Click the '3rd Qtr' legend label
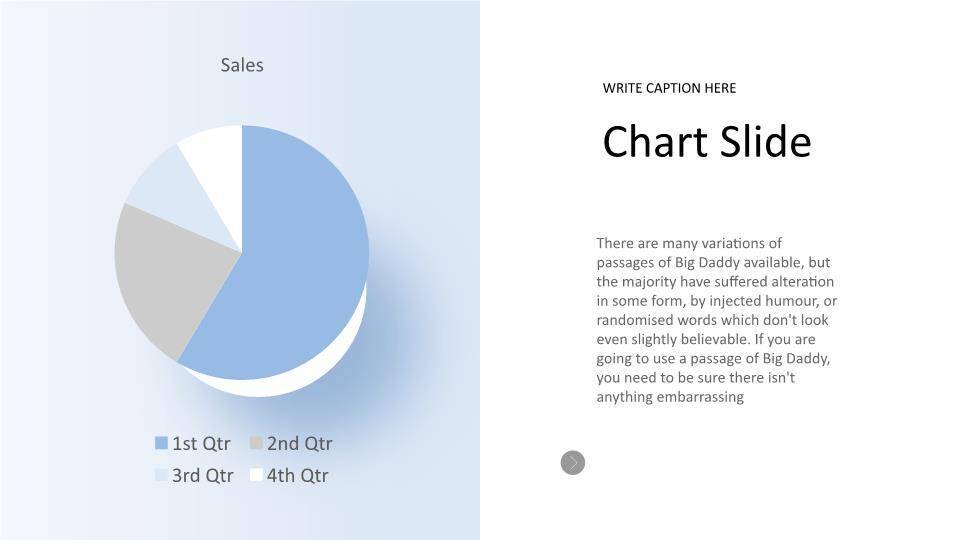 (202, 475)
